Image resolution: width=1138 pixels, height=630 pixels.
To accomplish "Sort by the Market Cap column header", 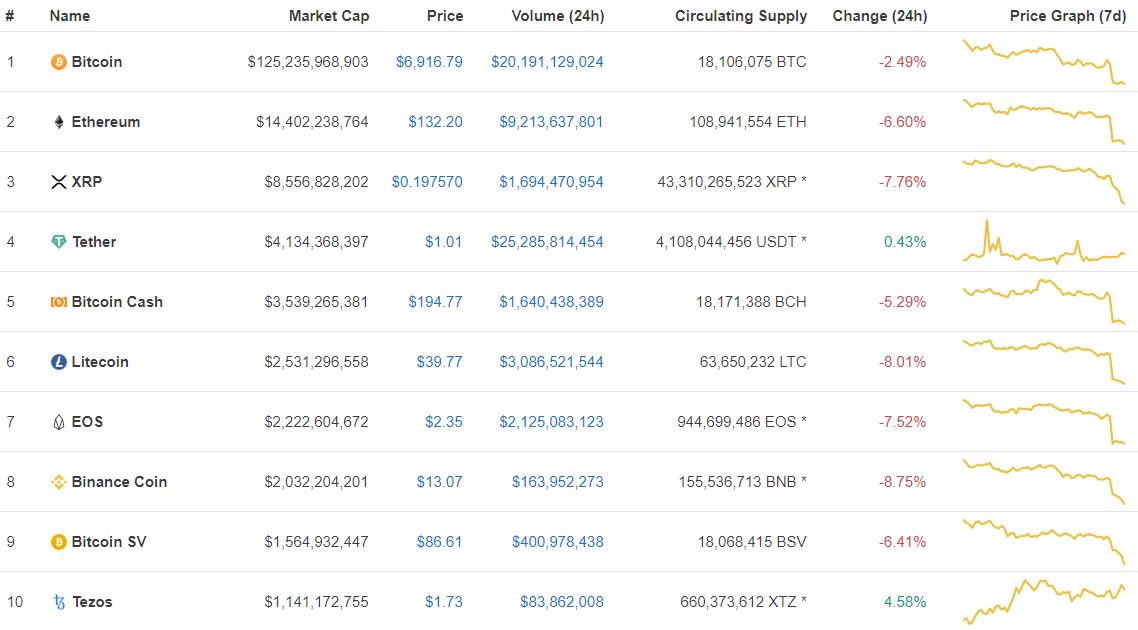I will [x=329, y=16].
